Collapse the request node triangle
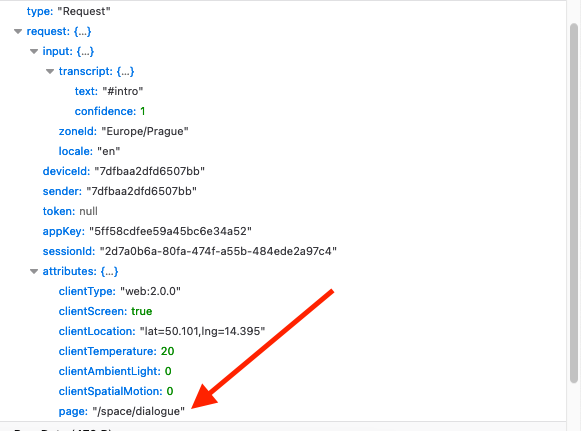 point(18,32)
